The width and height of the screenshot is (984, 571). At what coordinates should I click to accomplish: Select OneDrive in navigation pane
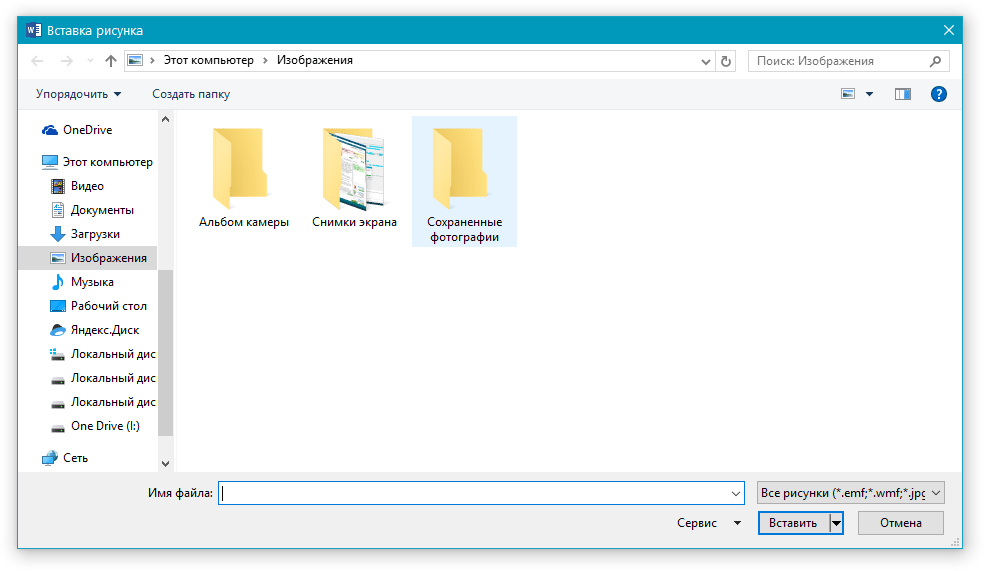click(x=87, y=130)
